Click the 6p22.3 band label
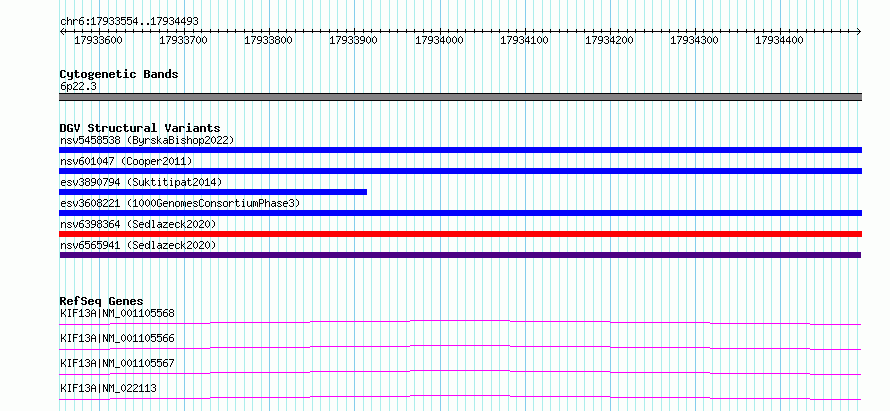The width and height of the screenshot is (890, 411). pos(78,87)
